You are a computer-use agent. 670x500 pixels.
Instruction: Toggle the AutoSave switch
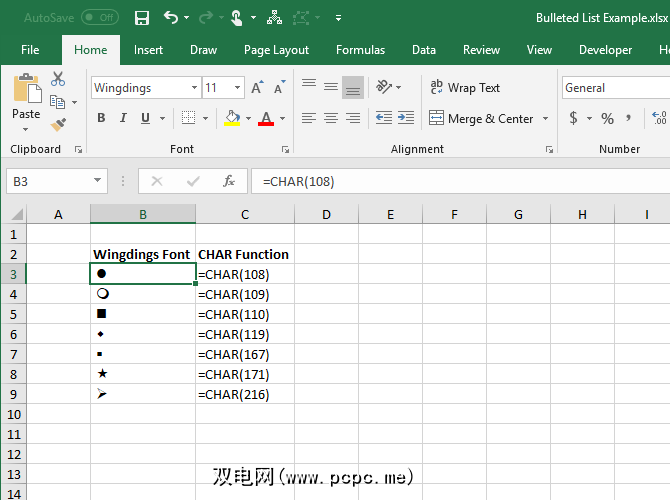point(99,17)
